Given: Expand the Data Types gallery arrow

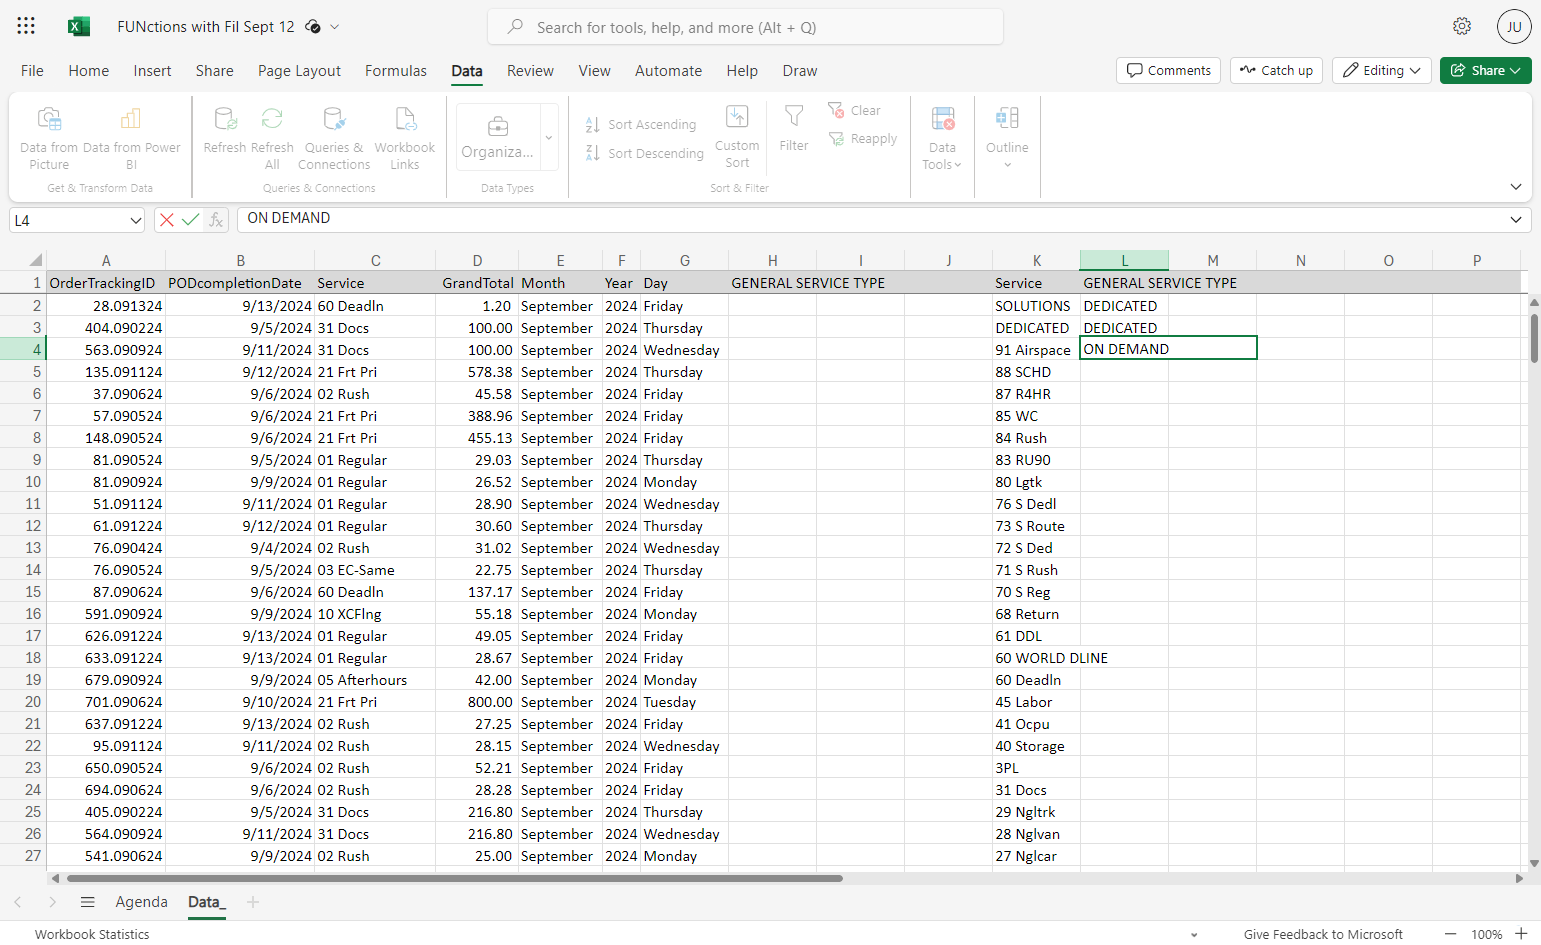Looking at the screenshot, I should click(x=549, y=138).
